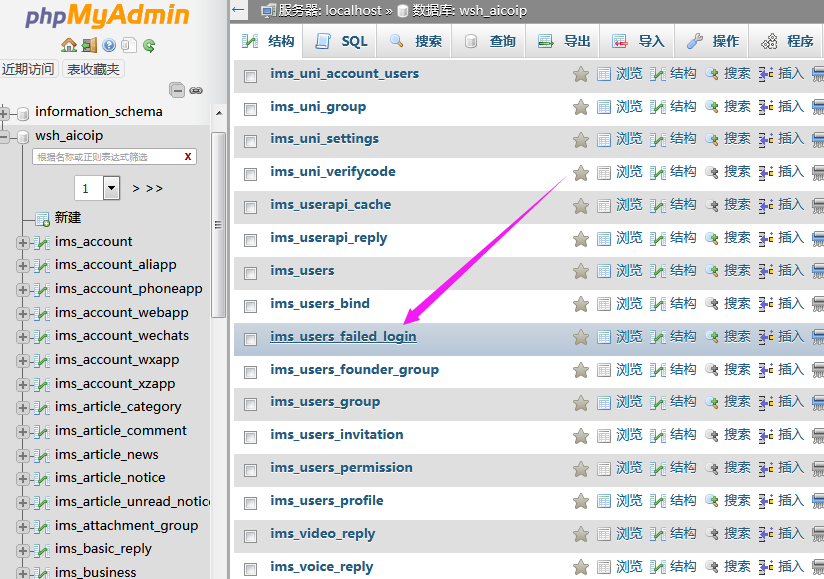This screenshot has height=579, width=824.
Task: Click the table name filter input field
Action: pos(107,157)
